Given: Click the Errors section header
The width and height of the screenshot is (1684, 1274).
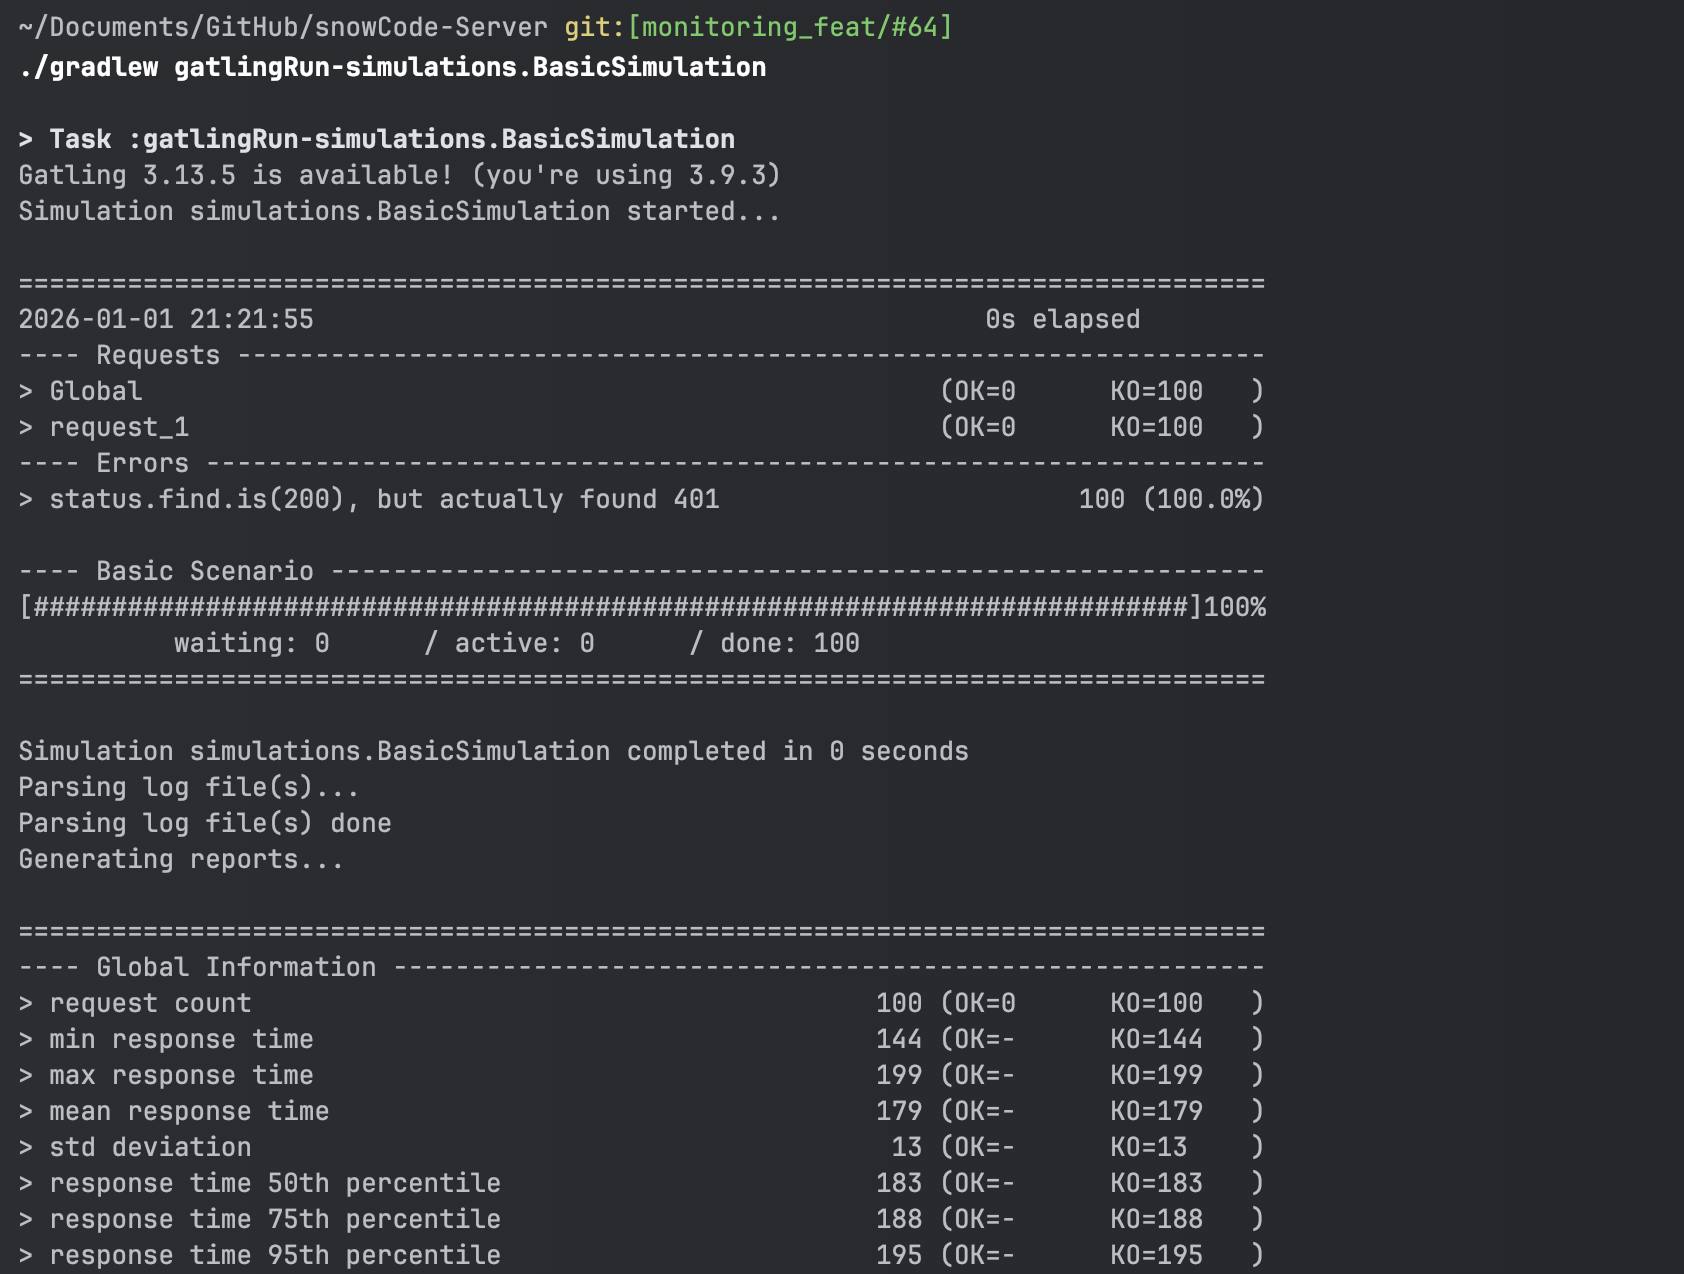Looking at the screenshot, I should (142, 463).
